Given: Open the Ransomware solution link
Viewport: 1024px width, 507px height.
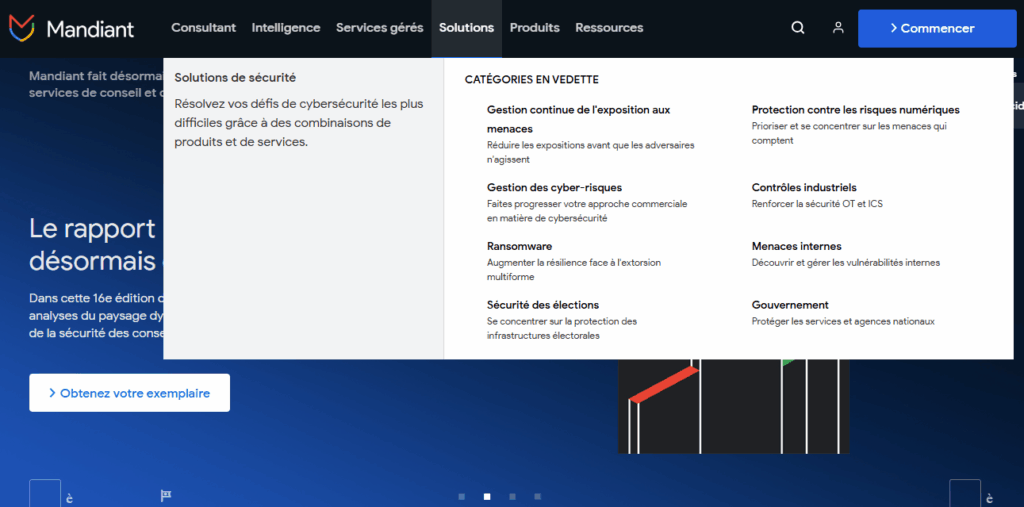Looking at the screenshot, I should coord(520,246).
